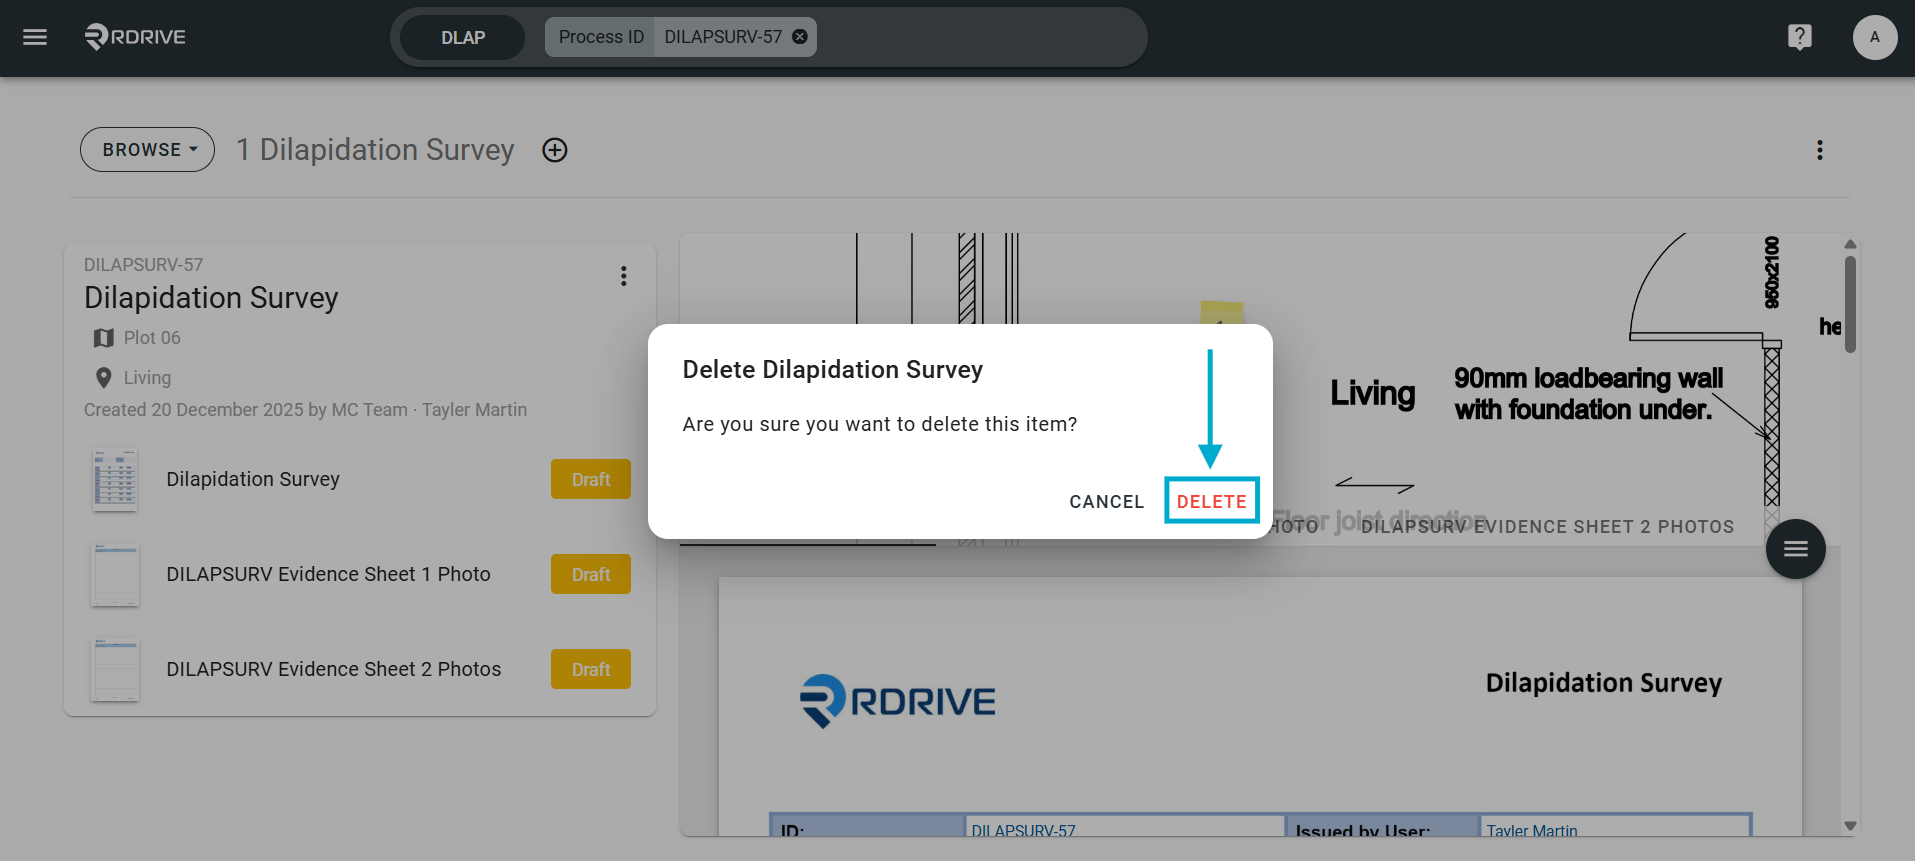Click the Dilapidation Survey card title
This screenshot has height=861, width=1915.
coord(211,298)
